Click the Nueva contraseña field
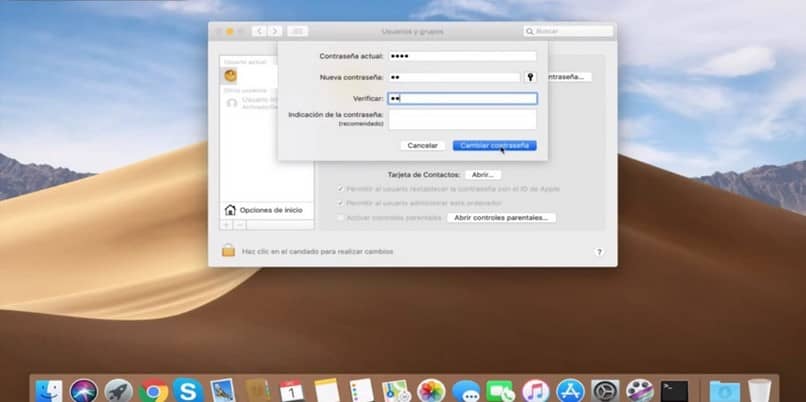The image size is (806, 402). (x=454, y=77)
